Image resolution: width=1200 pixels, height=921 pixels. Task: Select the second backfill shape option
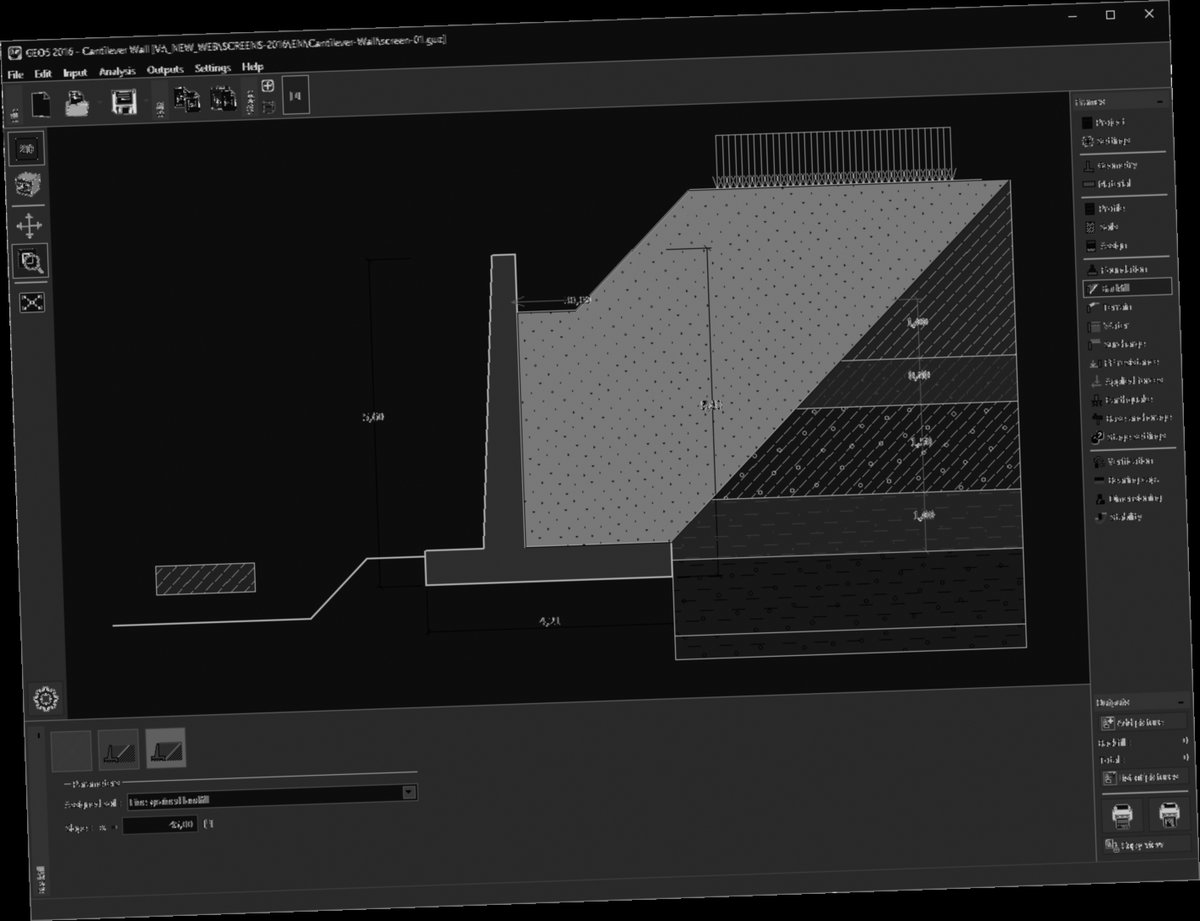click(x=118, y=748)
